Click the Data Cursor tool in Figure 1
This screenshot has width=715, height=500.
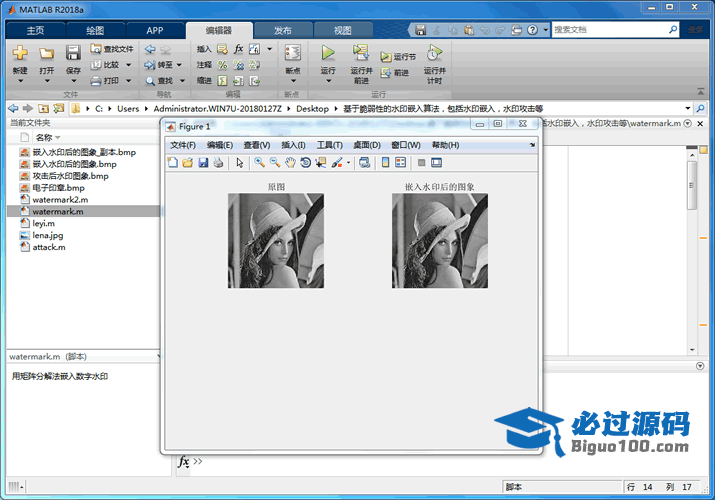tap(320, 162)
